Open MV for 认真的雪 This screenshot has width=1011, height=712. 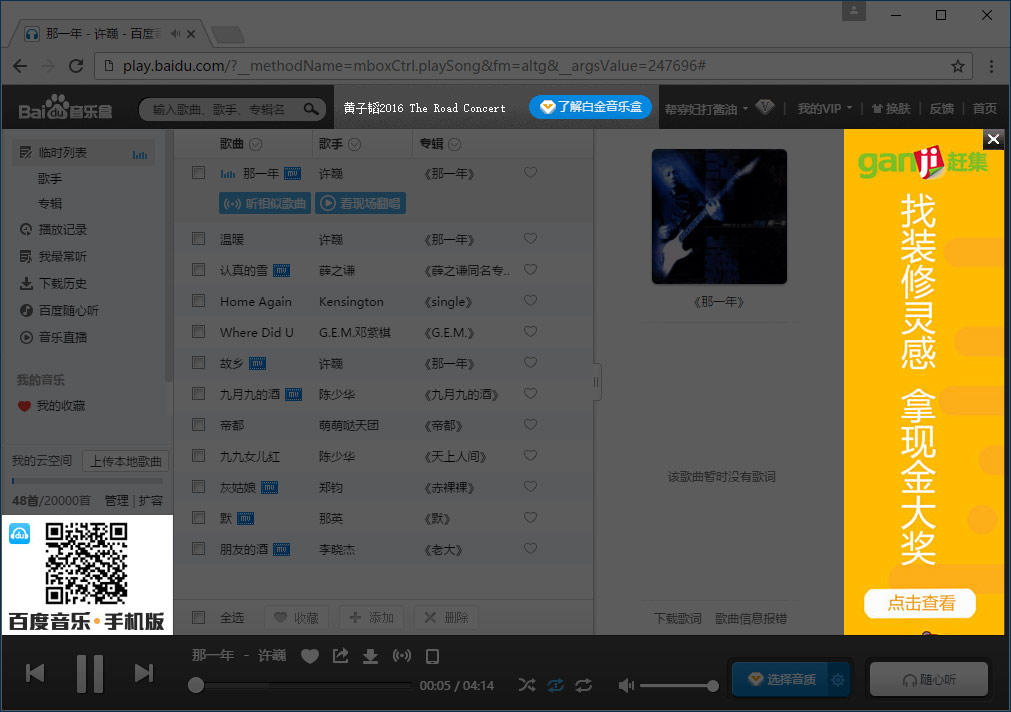click(x=281, y=270)
